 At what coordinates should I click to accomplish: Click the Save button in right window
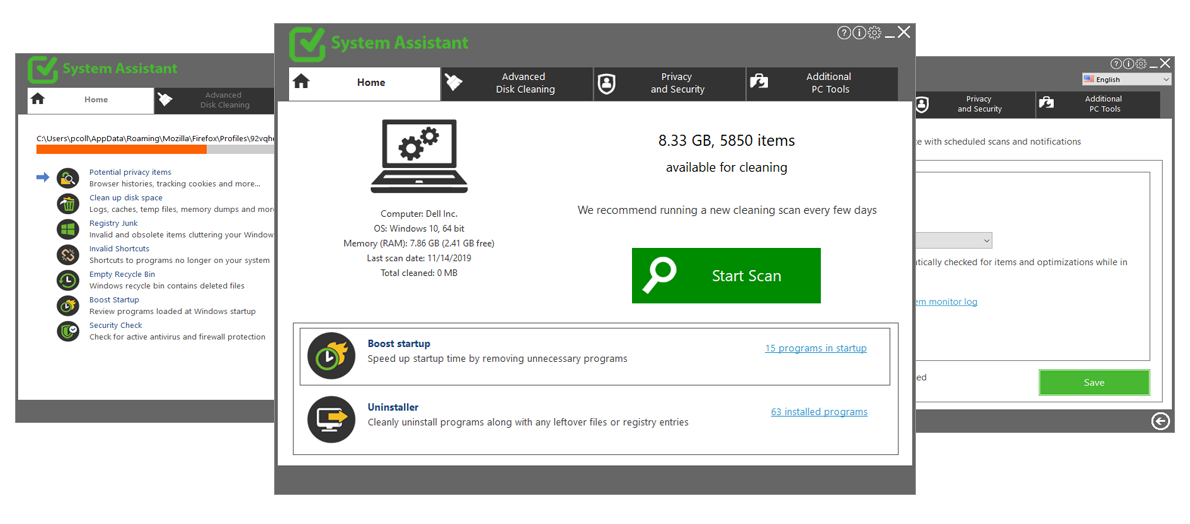(x=1094, y=383)
